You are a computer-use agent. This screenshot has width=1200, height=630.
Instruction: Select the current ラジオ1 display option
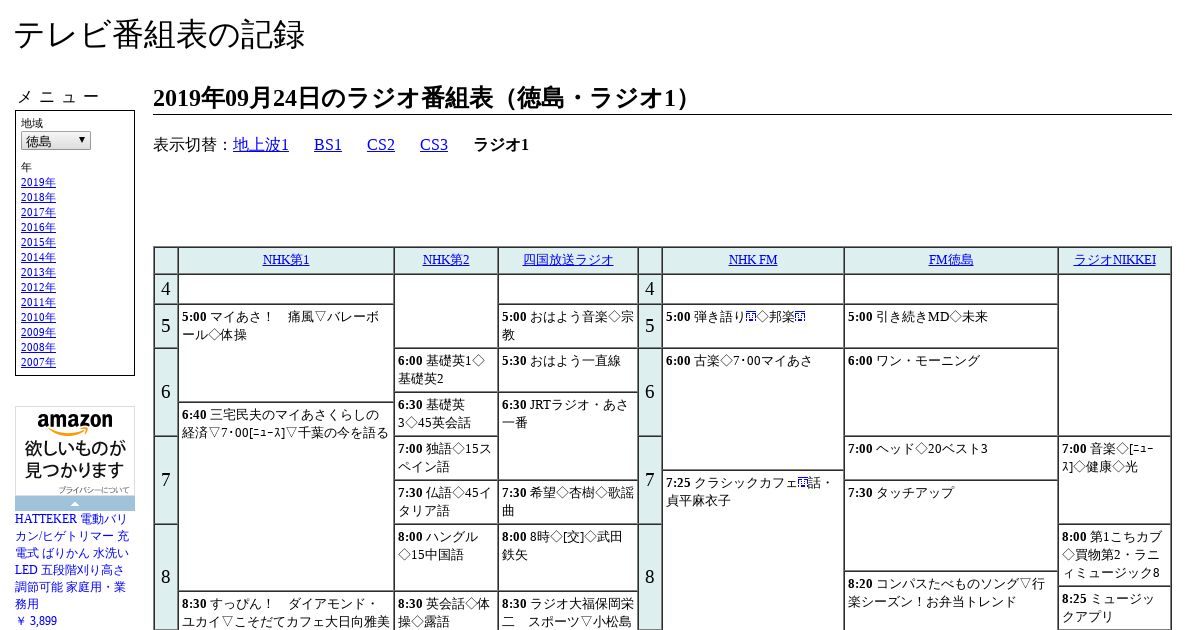point(501,145)
